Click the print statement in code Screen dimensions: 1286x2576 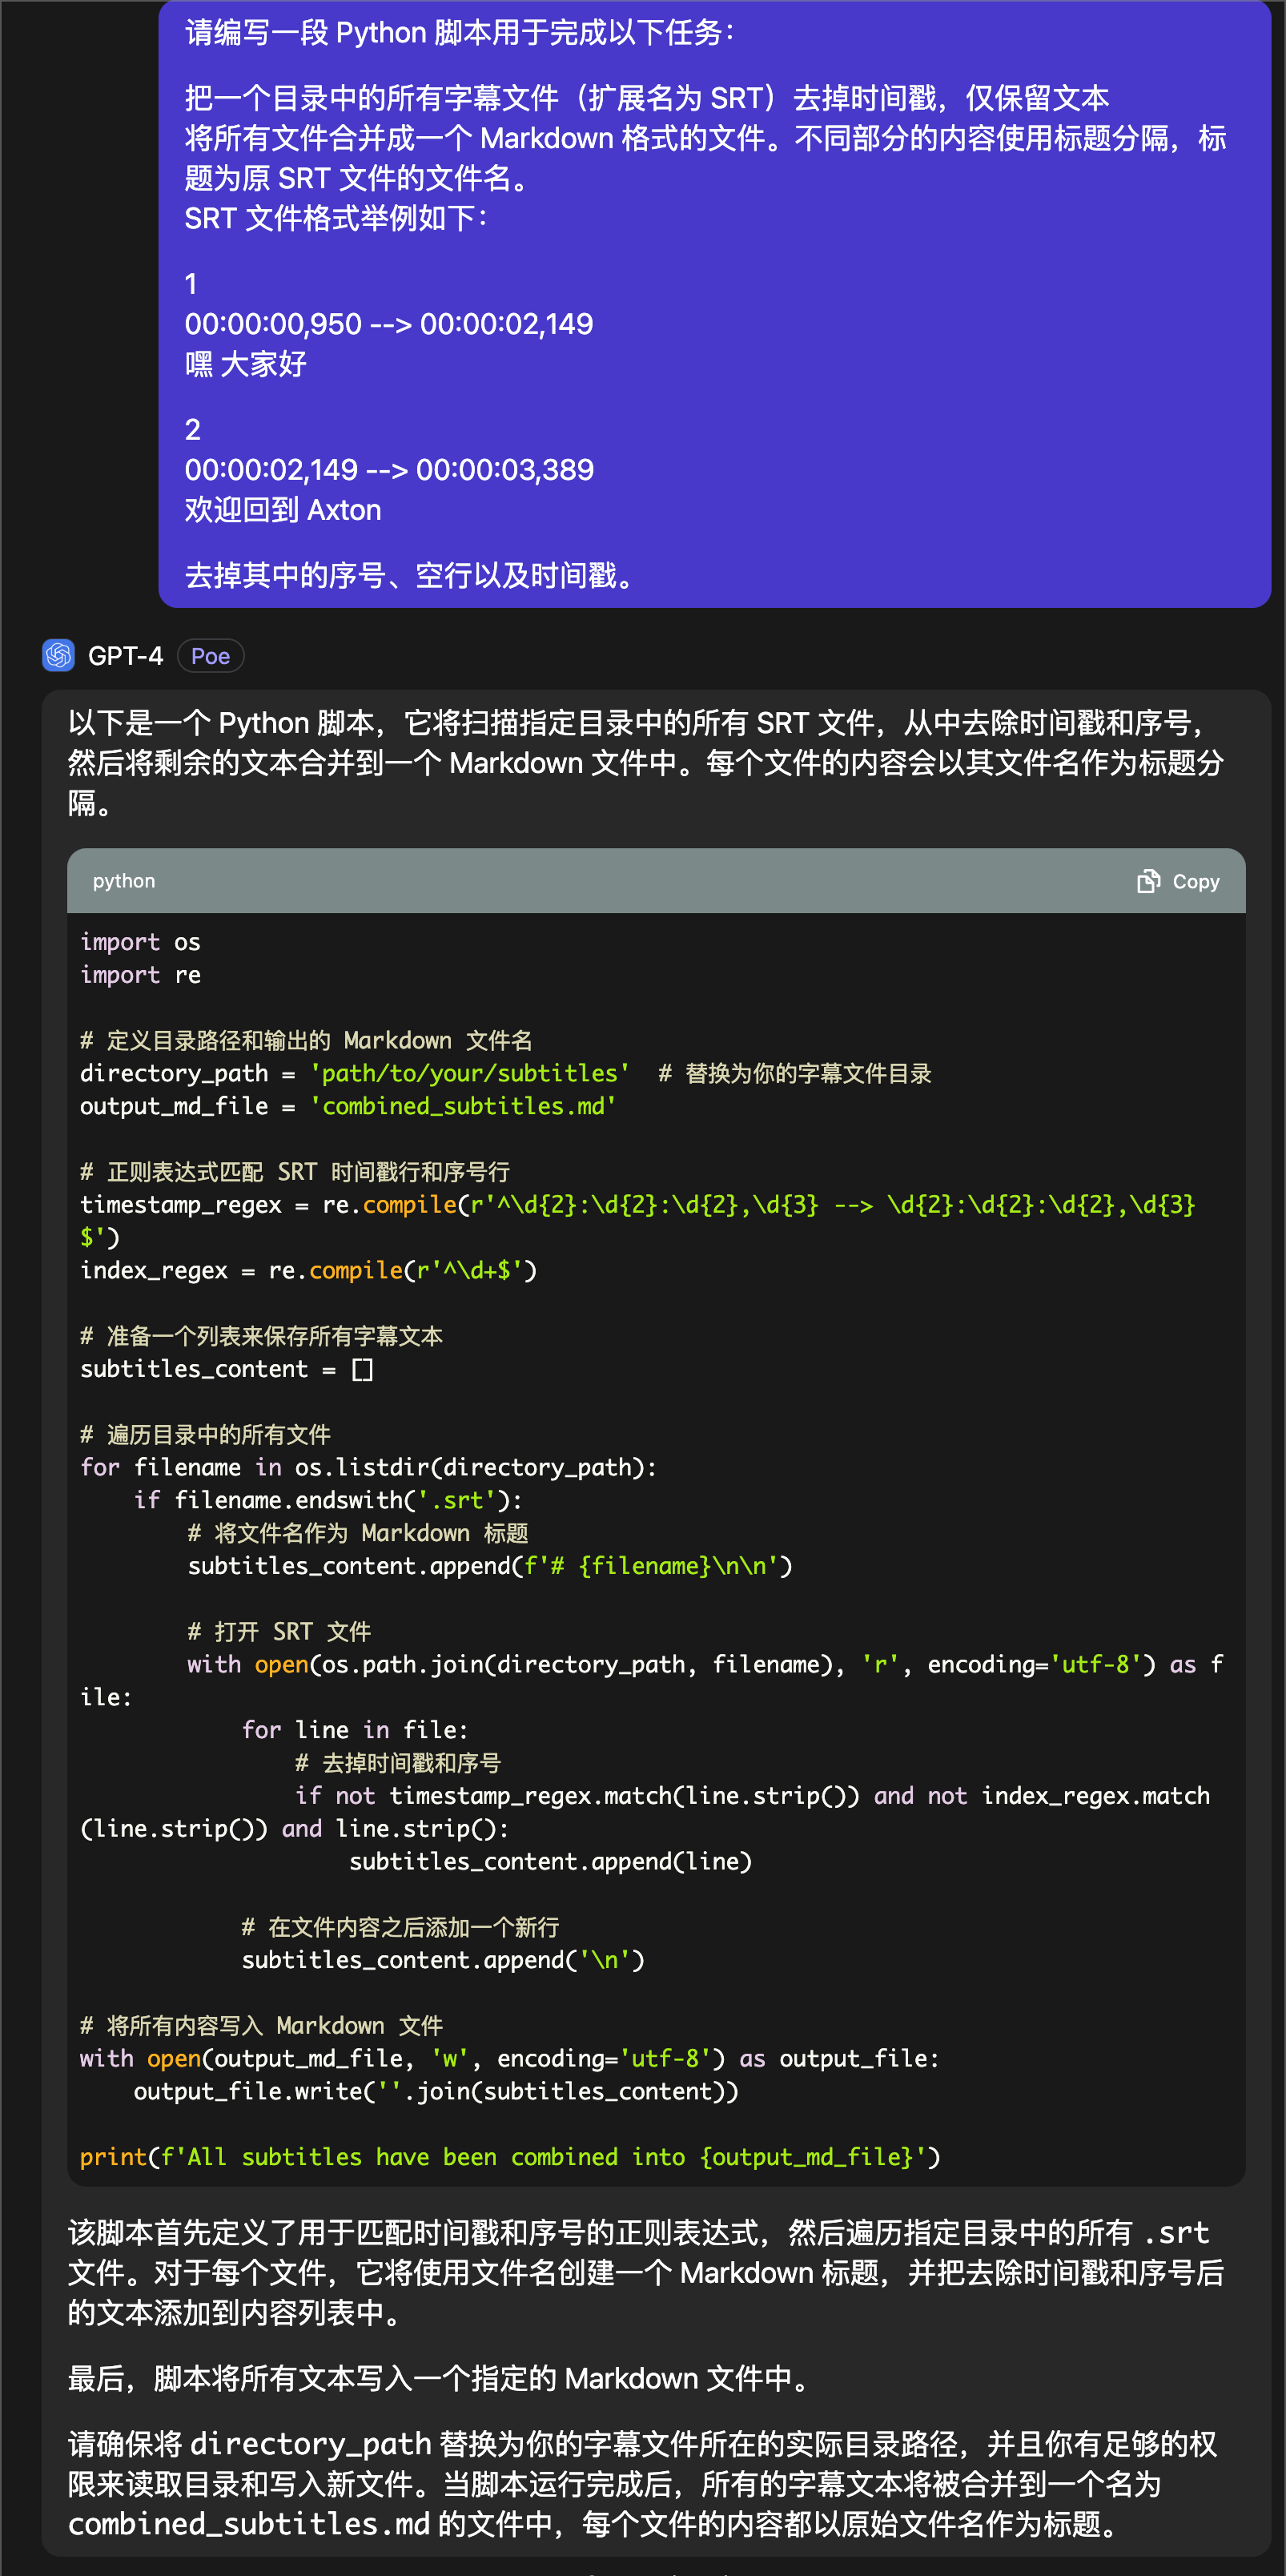pos(509,2157)
